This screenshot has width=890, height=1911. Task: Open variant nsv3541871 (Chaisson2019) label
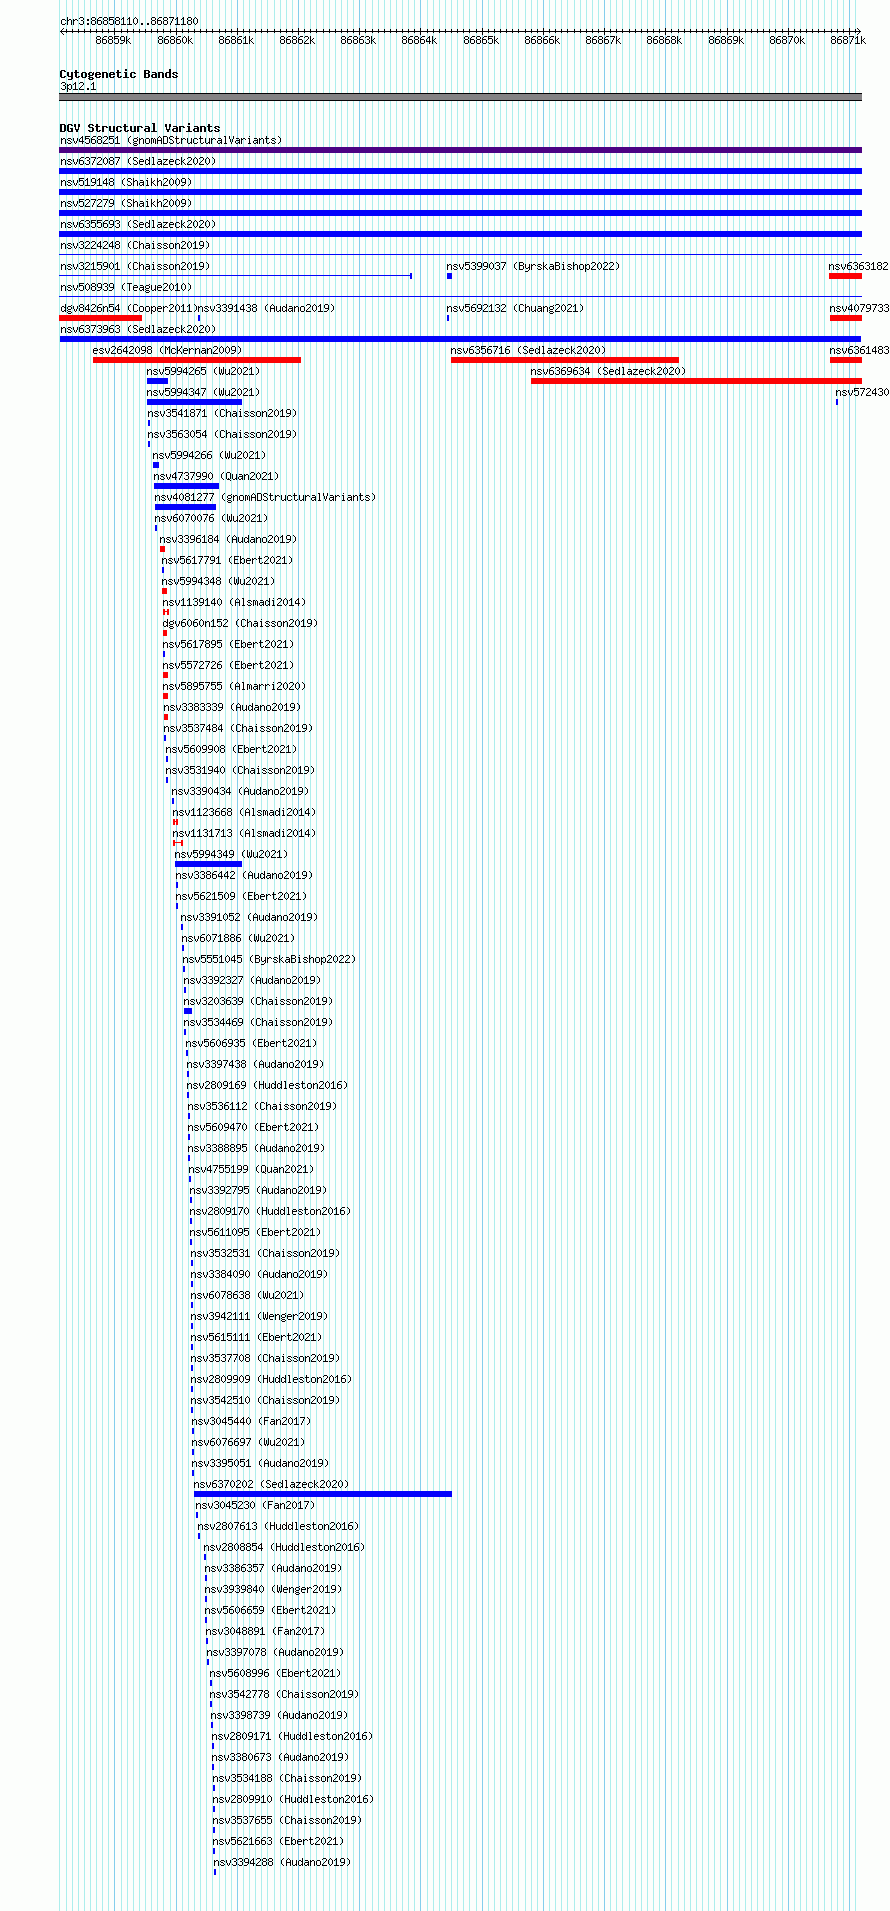pos(223,413)
